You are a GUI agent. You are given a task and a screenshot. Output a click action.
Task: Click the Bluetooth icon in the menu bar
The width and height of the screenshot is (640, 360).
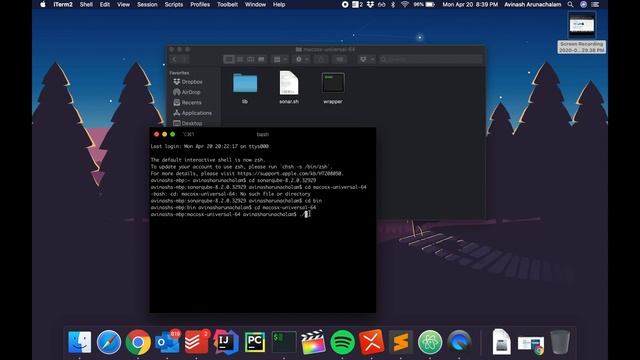(393, 4)
